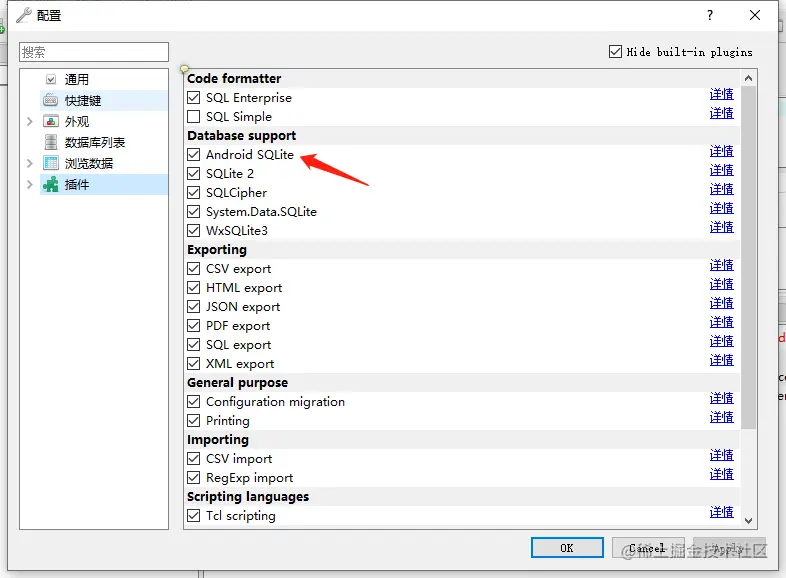Select 插件 settings category
The height and width of the screenshot is (578, 786).
(x=77, y=184)
